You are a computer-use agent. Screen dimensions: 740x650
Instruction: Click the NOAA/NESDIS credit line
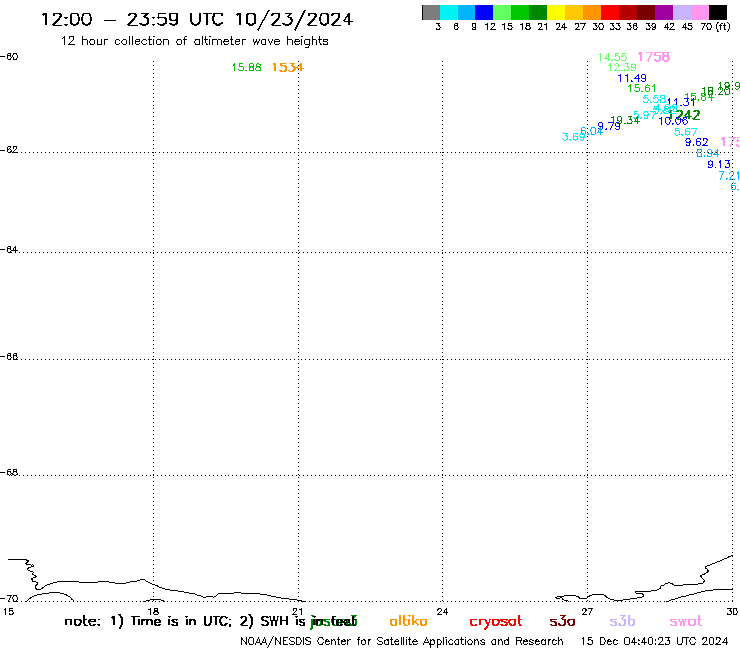pyautogui.click(x=402, y=642)
